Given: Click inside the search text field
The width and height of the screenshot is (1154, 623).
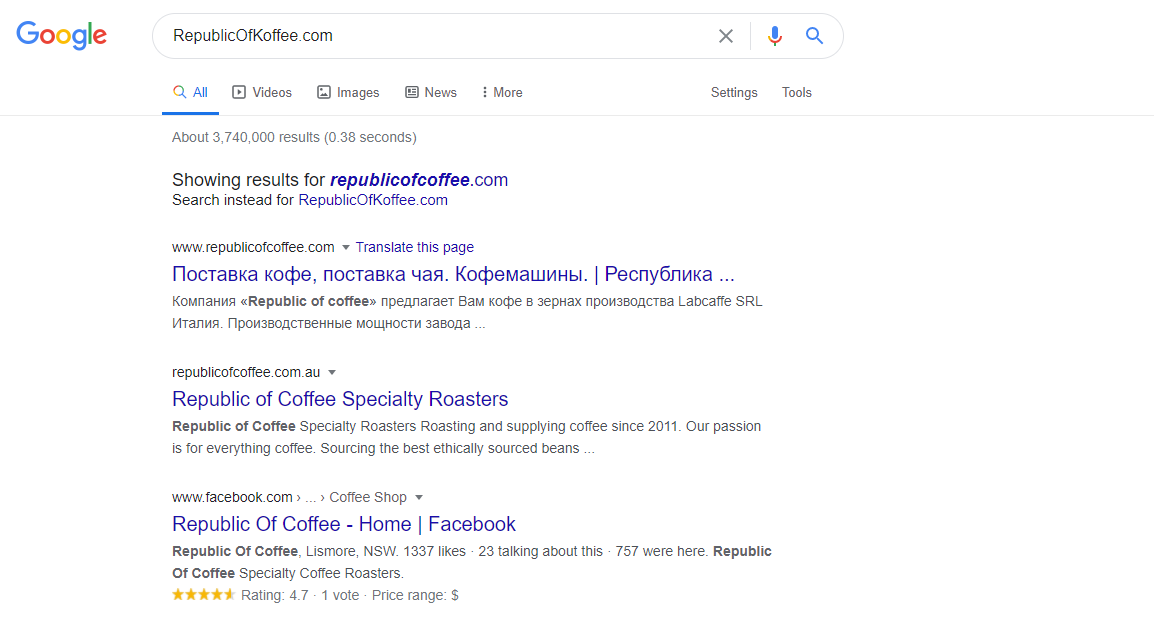Looking at the screenshot, I should pos(430,36).
